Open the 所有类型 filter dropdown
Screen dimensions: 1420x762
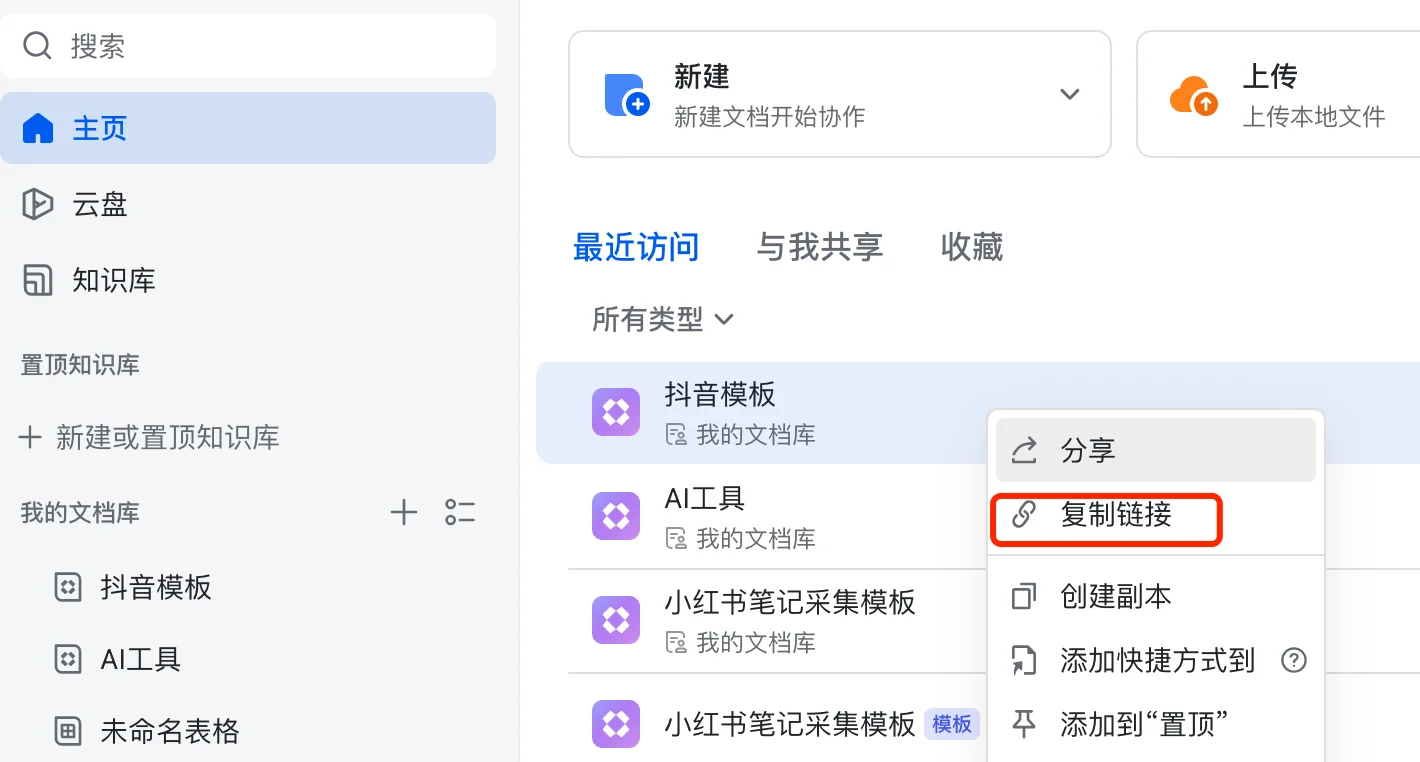coord(663,320)
